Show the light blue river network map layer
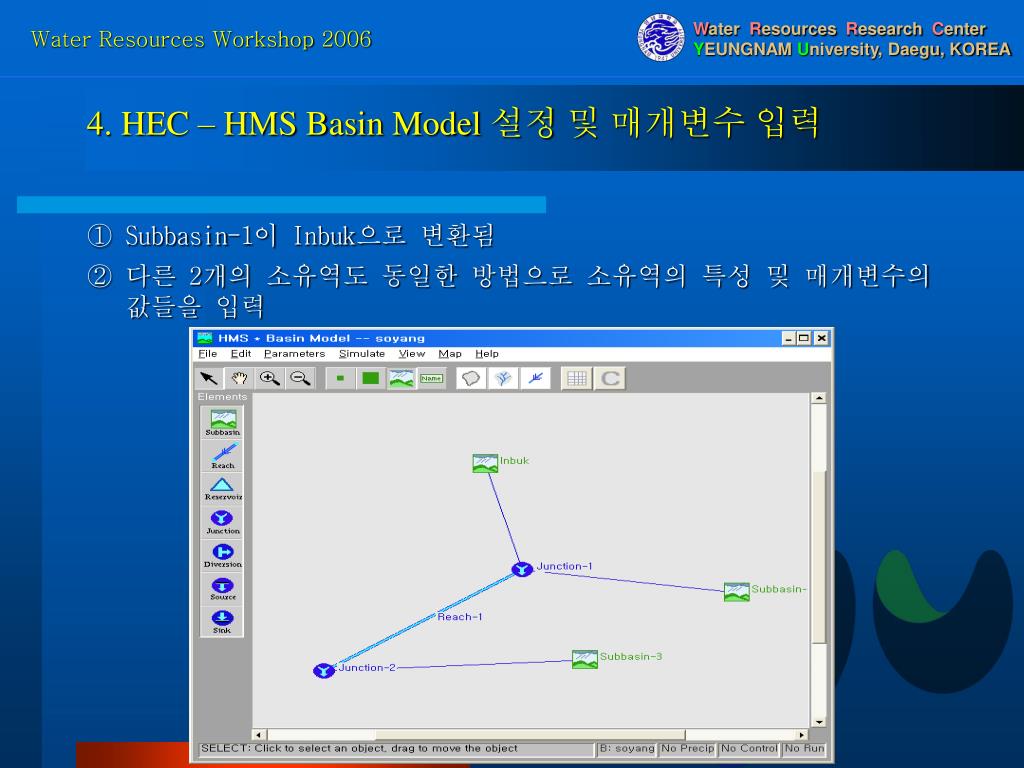The image size is (1024, 768). click(503, 378)
